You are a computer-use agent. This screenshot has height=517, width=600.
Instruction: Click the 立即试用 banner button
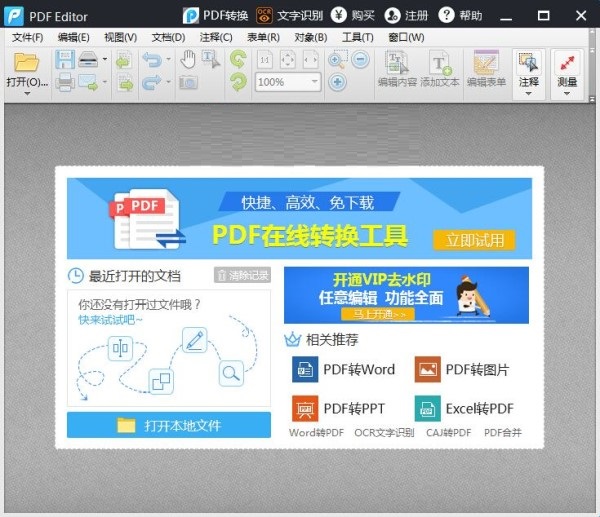(474, 240)
